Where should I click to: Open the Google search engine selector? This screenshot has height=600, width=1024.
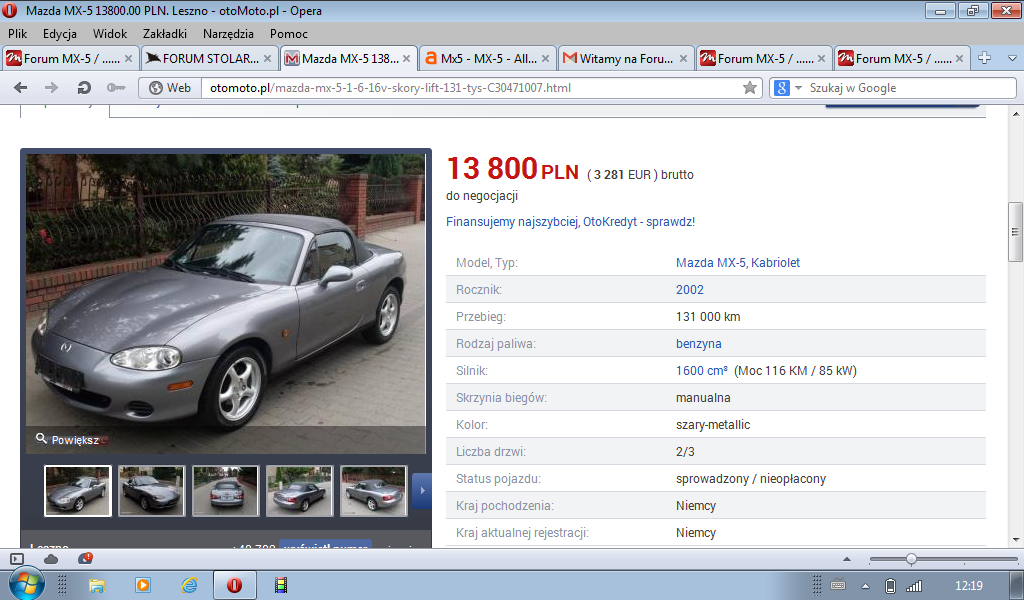[x=787, y=87]
